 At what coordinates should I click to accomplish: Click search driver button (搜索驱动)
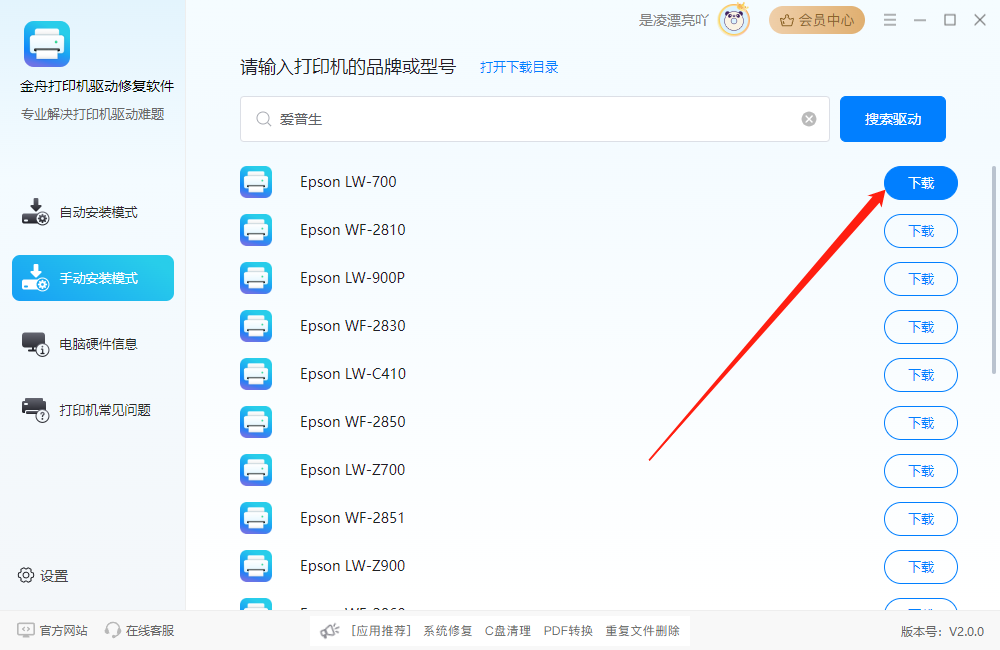(x=892, y=119)
